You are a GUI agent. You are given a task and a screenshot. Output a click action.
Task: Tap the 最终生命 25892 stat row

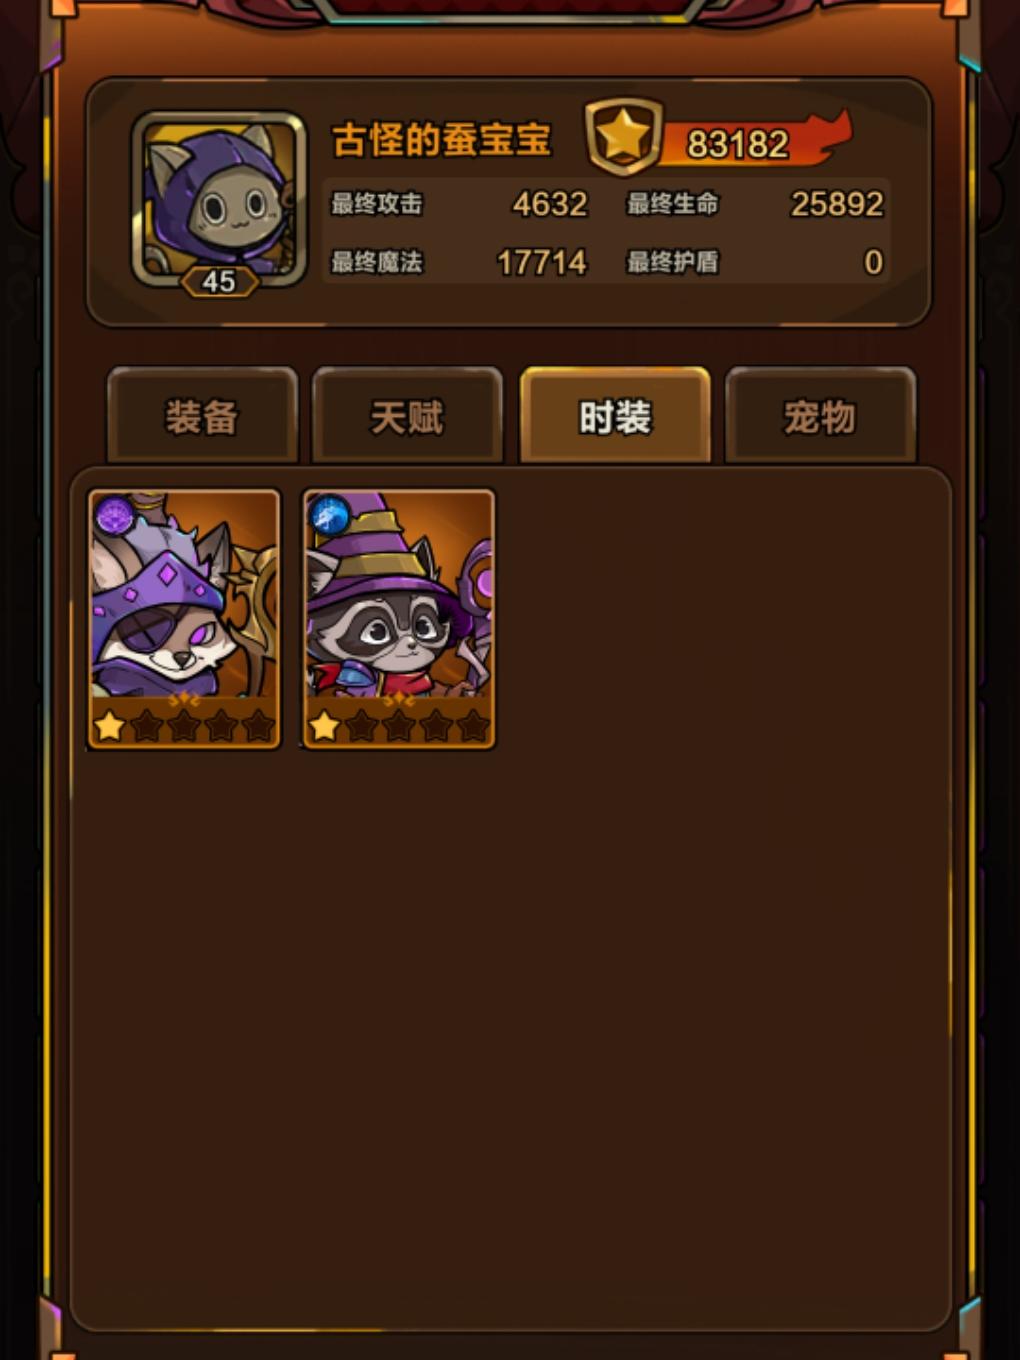755,204
